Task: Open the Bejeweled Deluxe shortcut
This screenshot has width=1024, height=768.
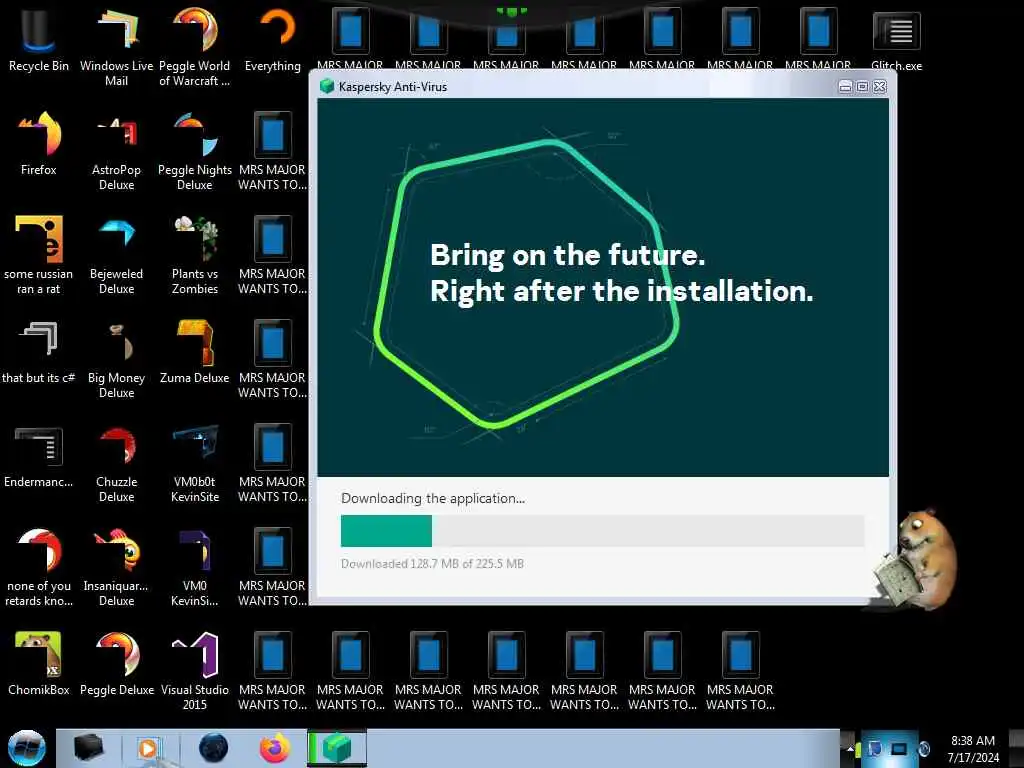Action: [116, 255]
